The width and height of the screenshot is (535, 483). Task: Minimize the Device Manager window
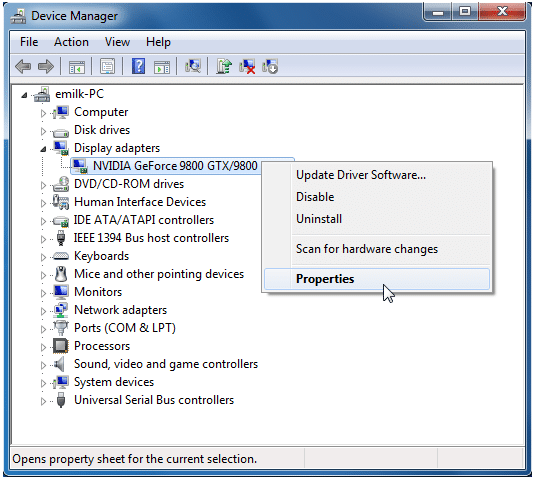point(438,12)
